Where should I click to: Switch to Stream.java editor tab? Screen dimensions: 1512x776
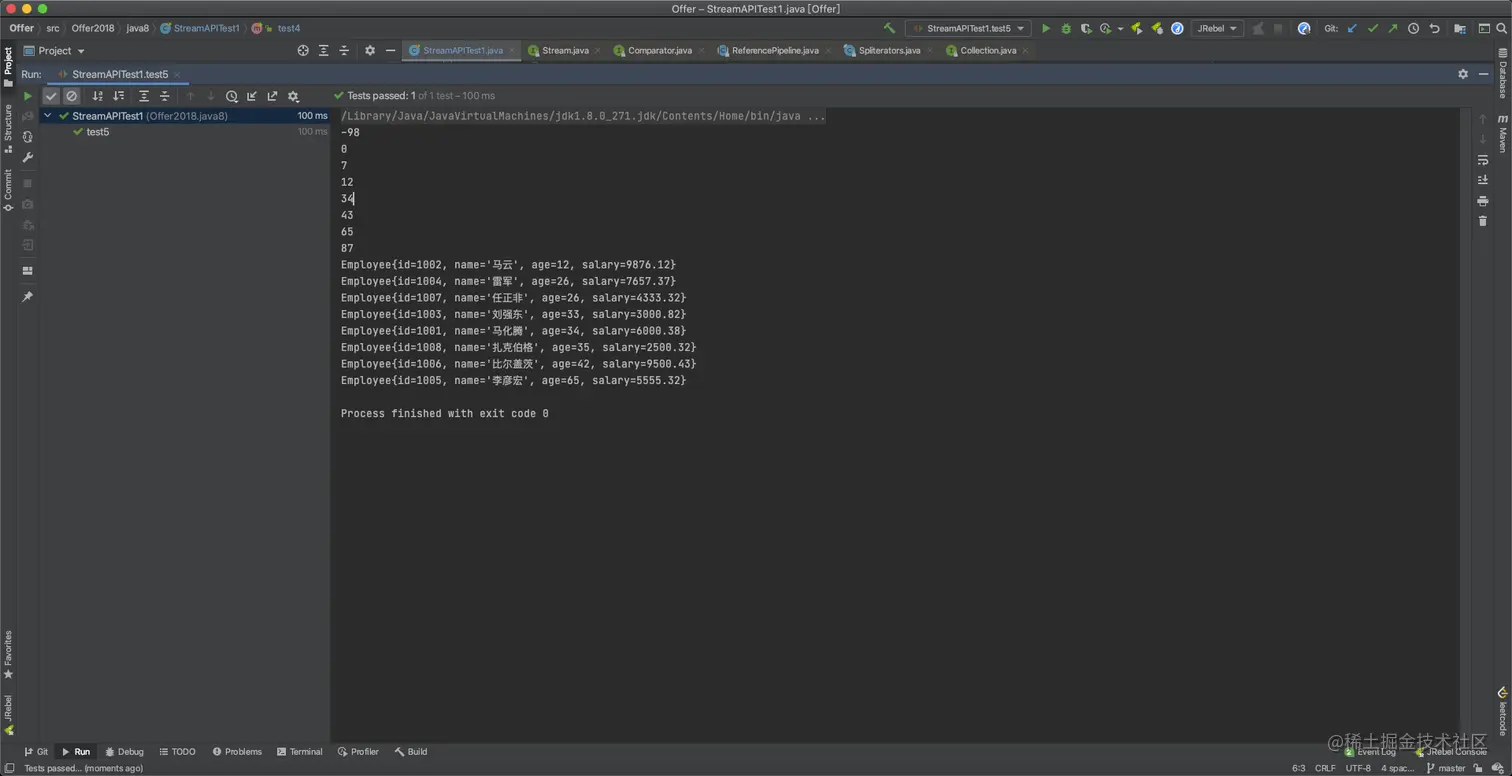click(564, 51)
